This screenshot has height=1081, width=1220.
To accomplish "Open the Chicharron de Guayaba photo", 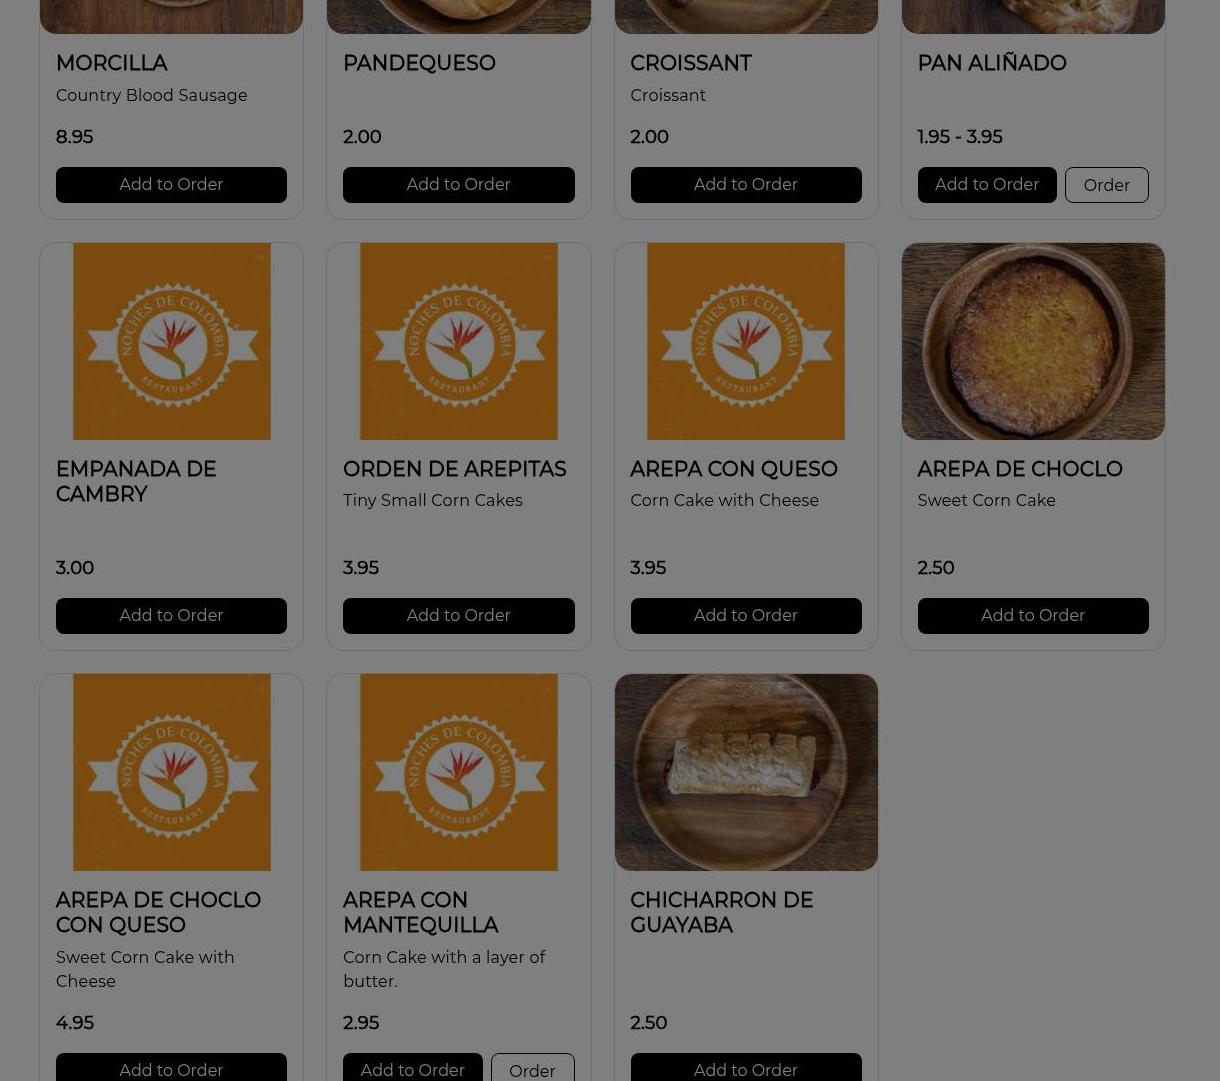I will [x=746, y=772].
